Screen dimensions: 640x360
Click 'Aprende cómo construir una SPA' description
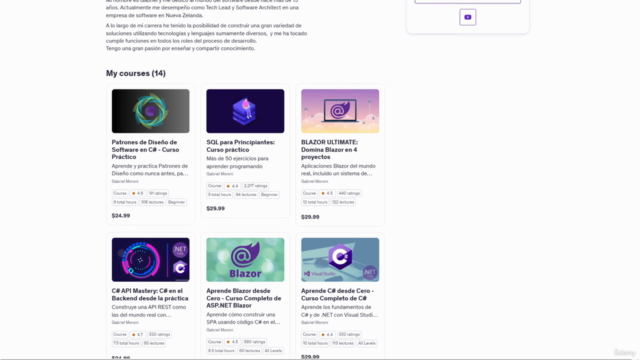click(x=243, y=318)
